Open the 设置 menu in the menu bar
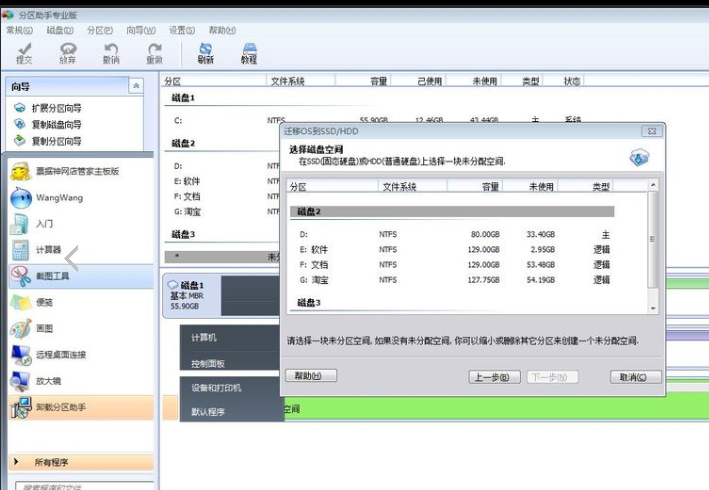The height and width of the screenshot is (490, 709). pyautogui.click(x=182, y=30)
